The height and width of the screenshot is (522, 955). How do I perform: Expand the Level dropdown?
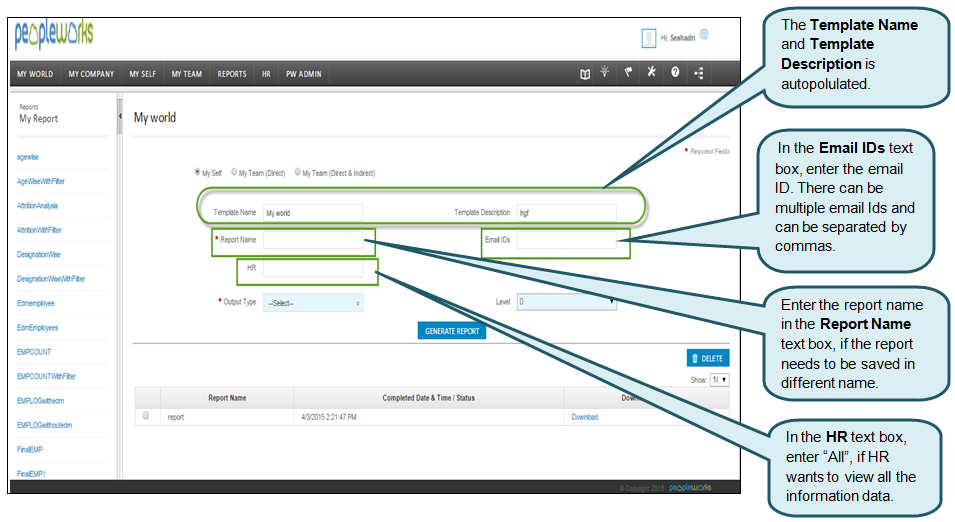click(x=565, y=301)
